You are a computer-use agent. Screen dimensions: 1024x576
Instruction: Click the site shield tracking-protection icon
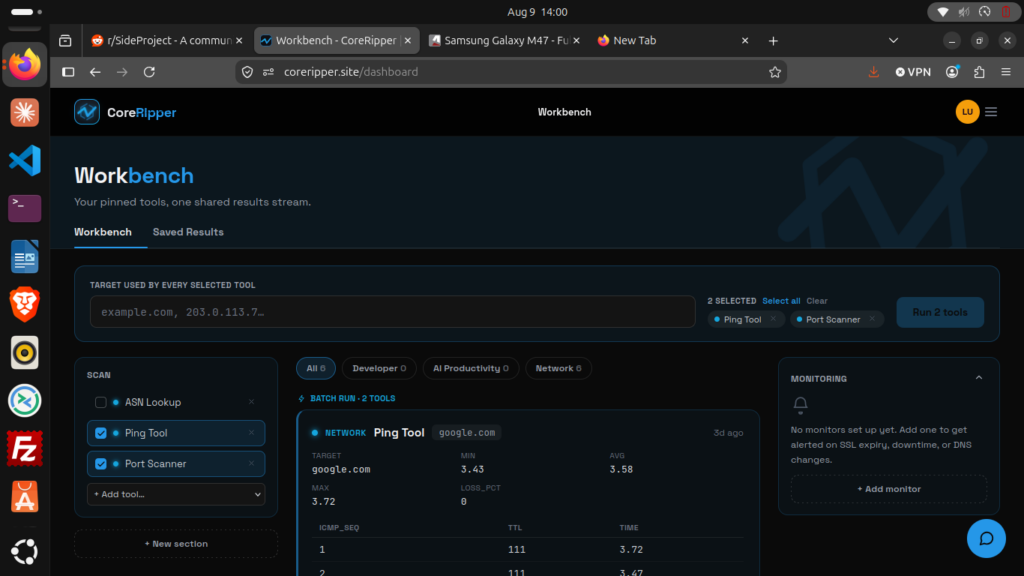pyautogui.click(x=247, y=72)
